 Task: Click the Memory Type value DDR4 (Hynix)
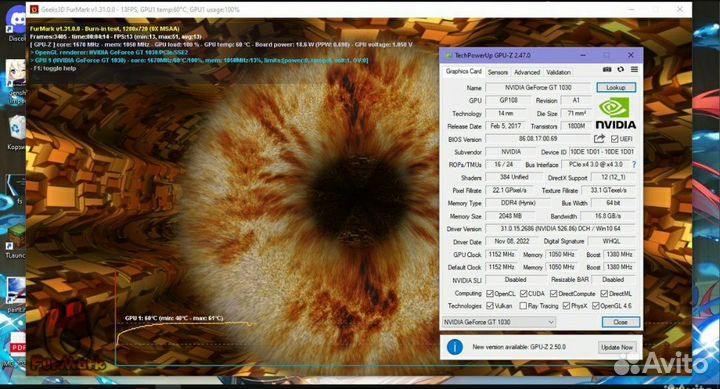pos(517,203)
